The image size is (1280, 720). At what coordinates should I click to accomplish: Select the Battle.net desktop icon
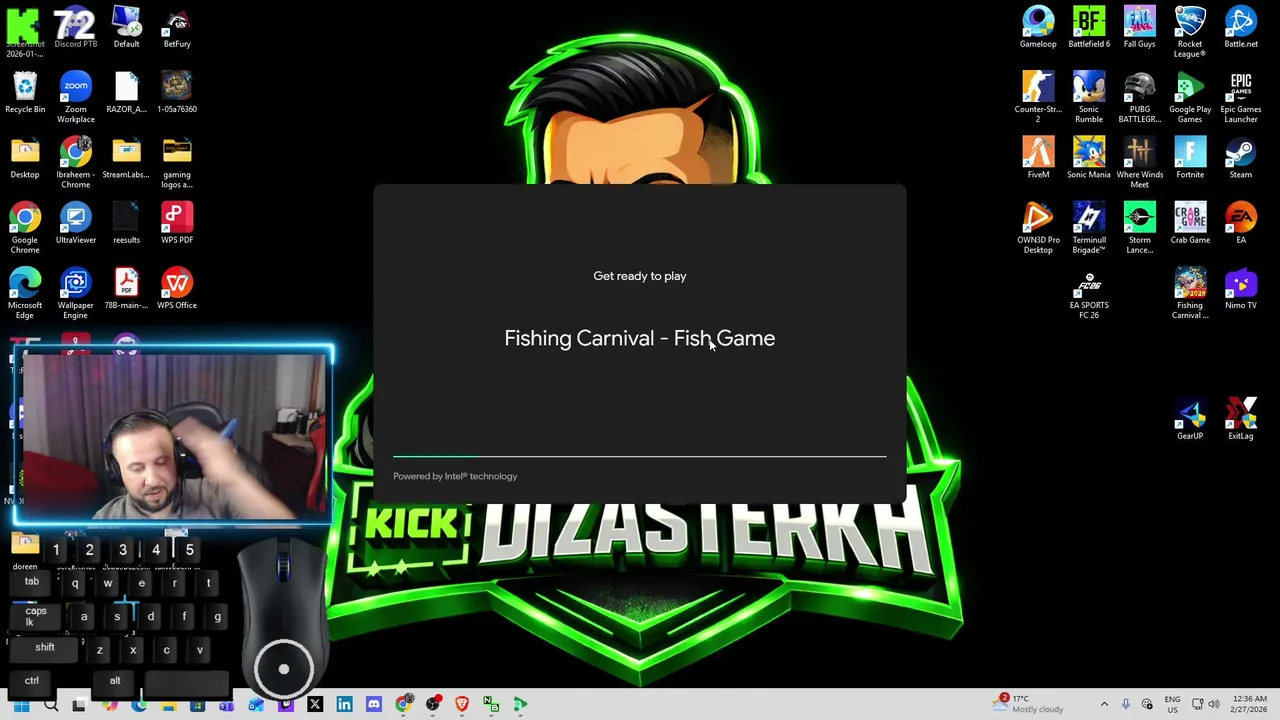1241,27
